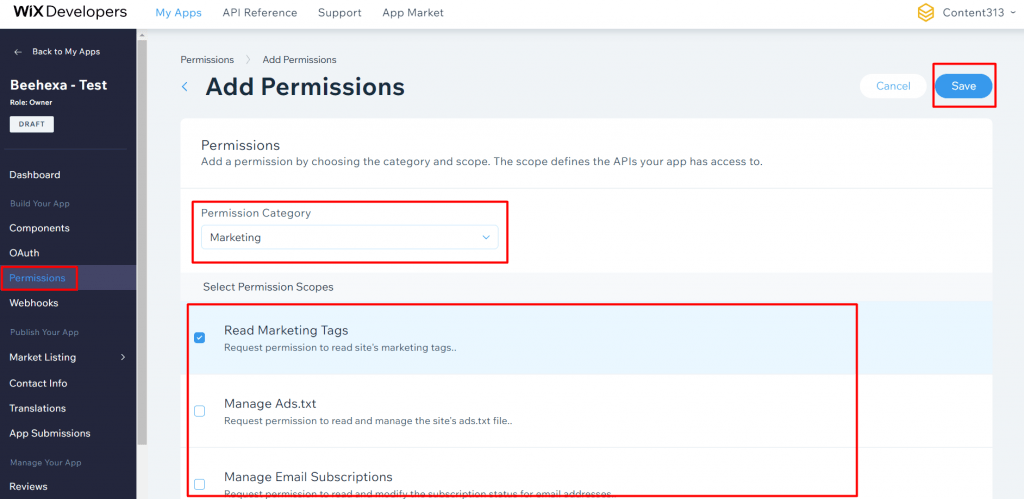
Task: Open OAuth settings in the sidebar
Action: (x=24, y=253)
